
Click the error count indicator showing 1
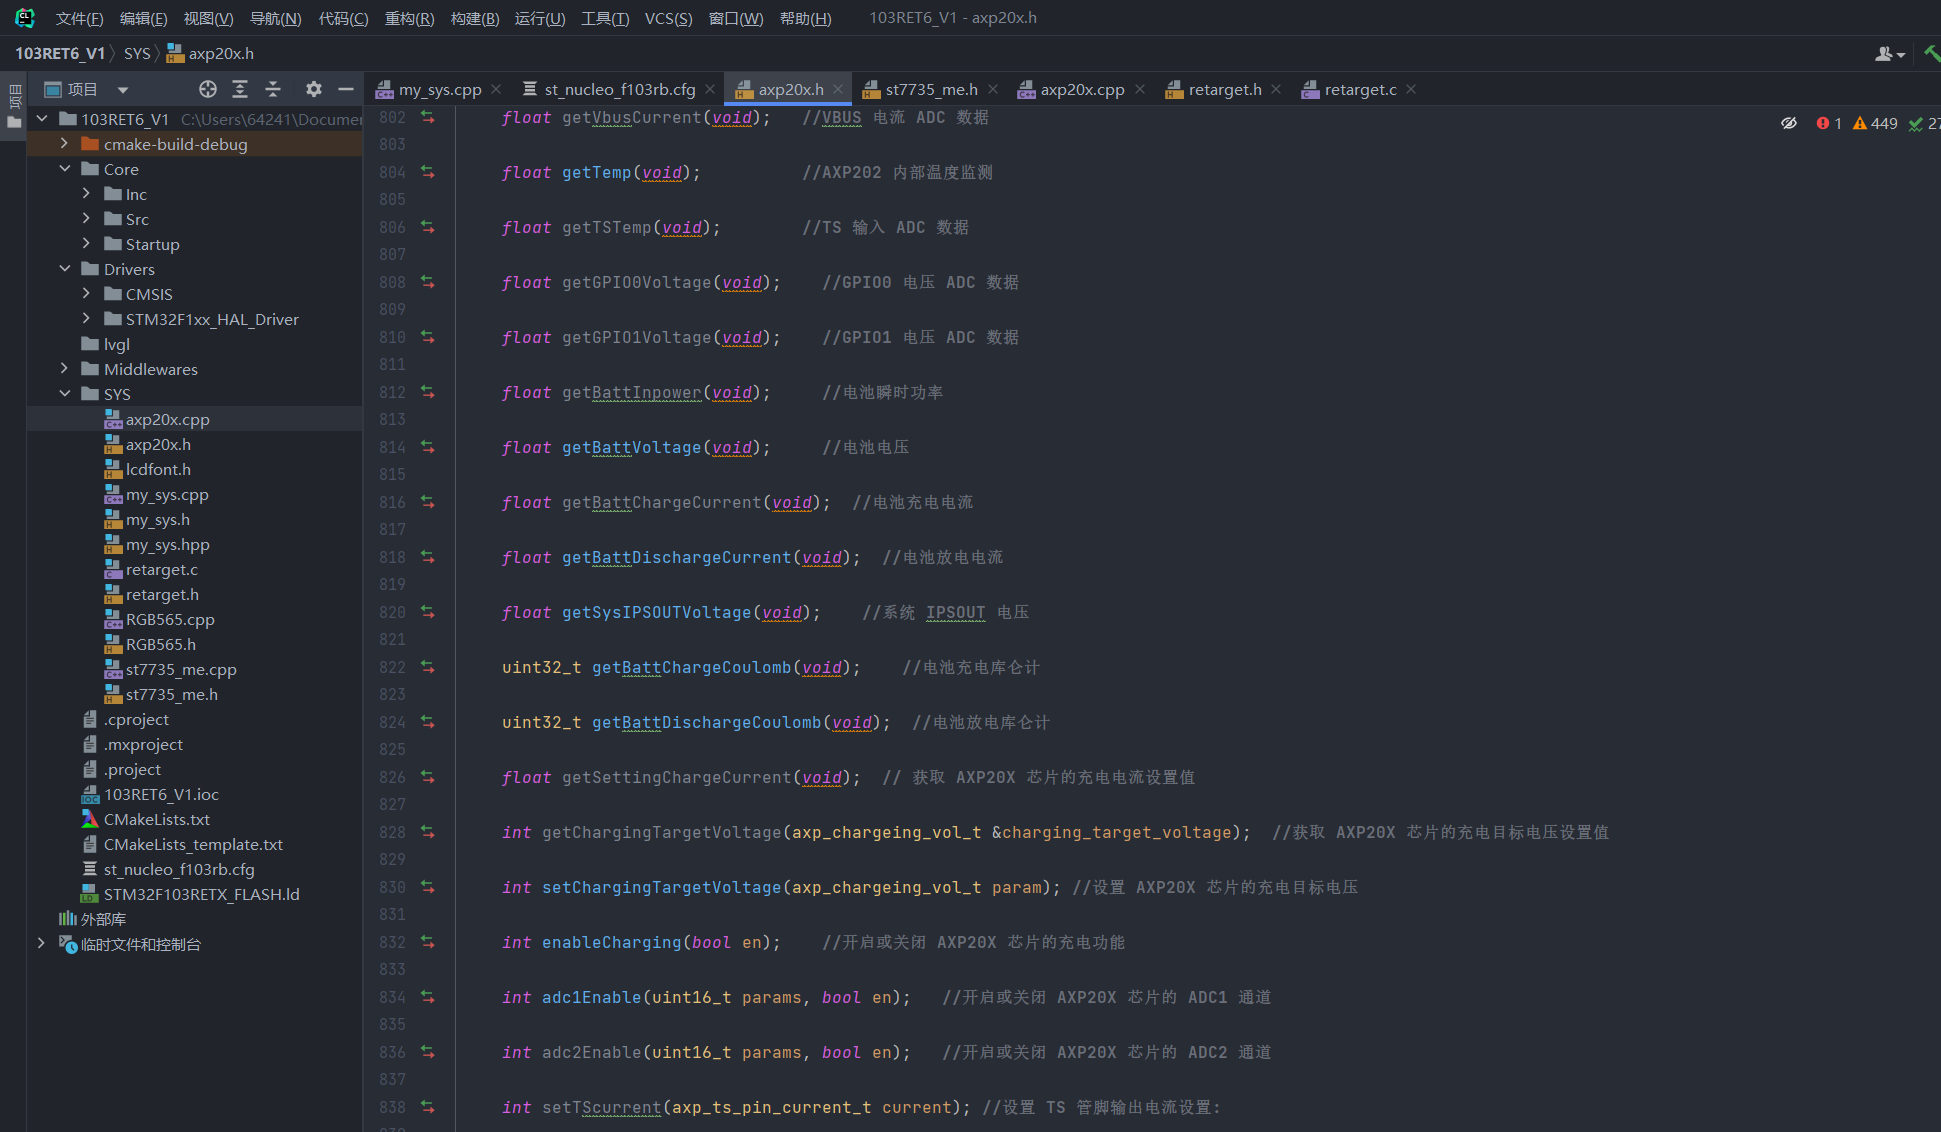tap(1829, 123)
